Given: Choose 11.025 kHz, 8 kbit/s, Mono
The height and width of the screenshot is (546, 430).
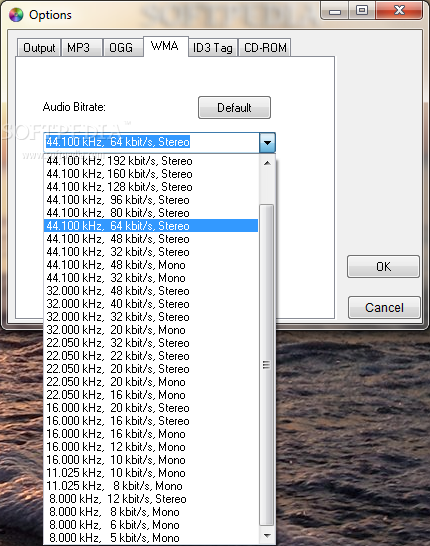Looking at the screenshot, I should point(151,486).
